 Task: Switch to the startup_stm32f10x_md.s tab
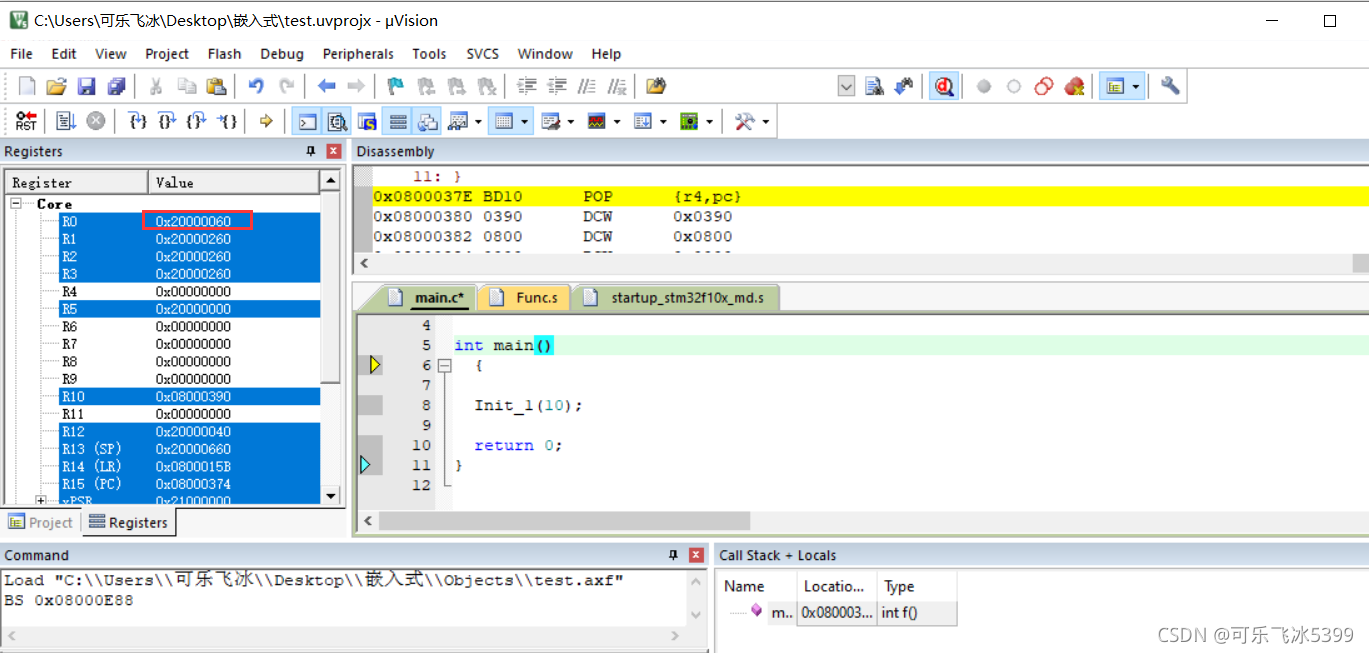pos(675,297)
